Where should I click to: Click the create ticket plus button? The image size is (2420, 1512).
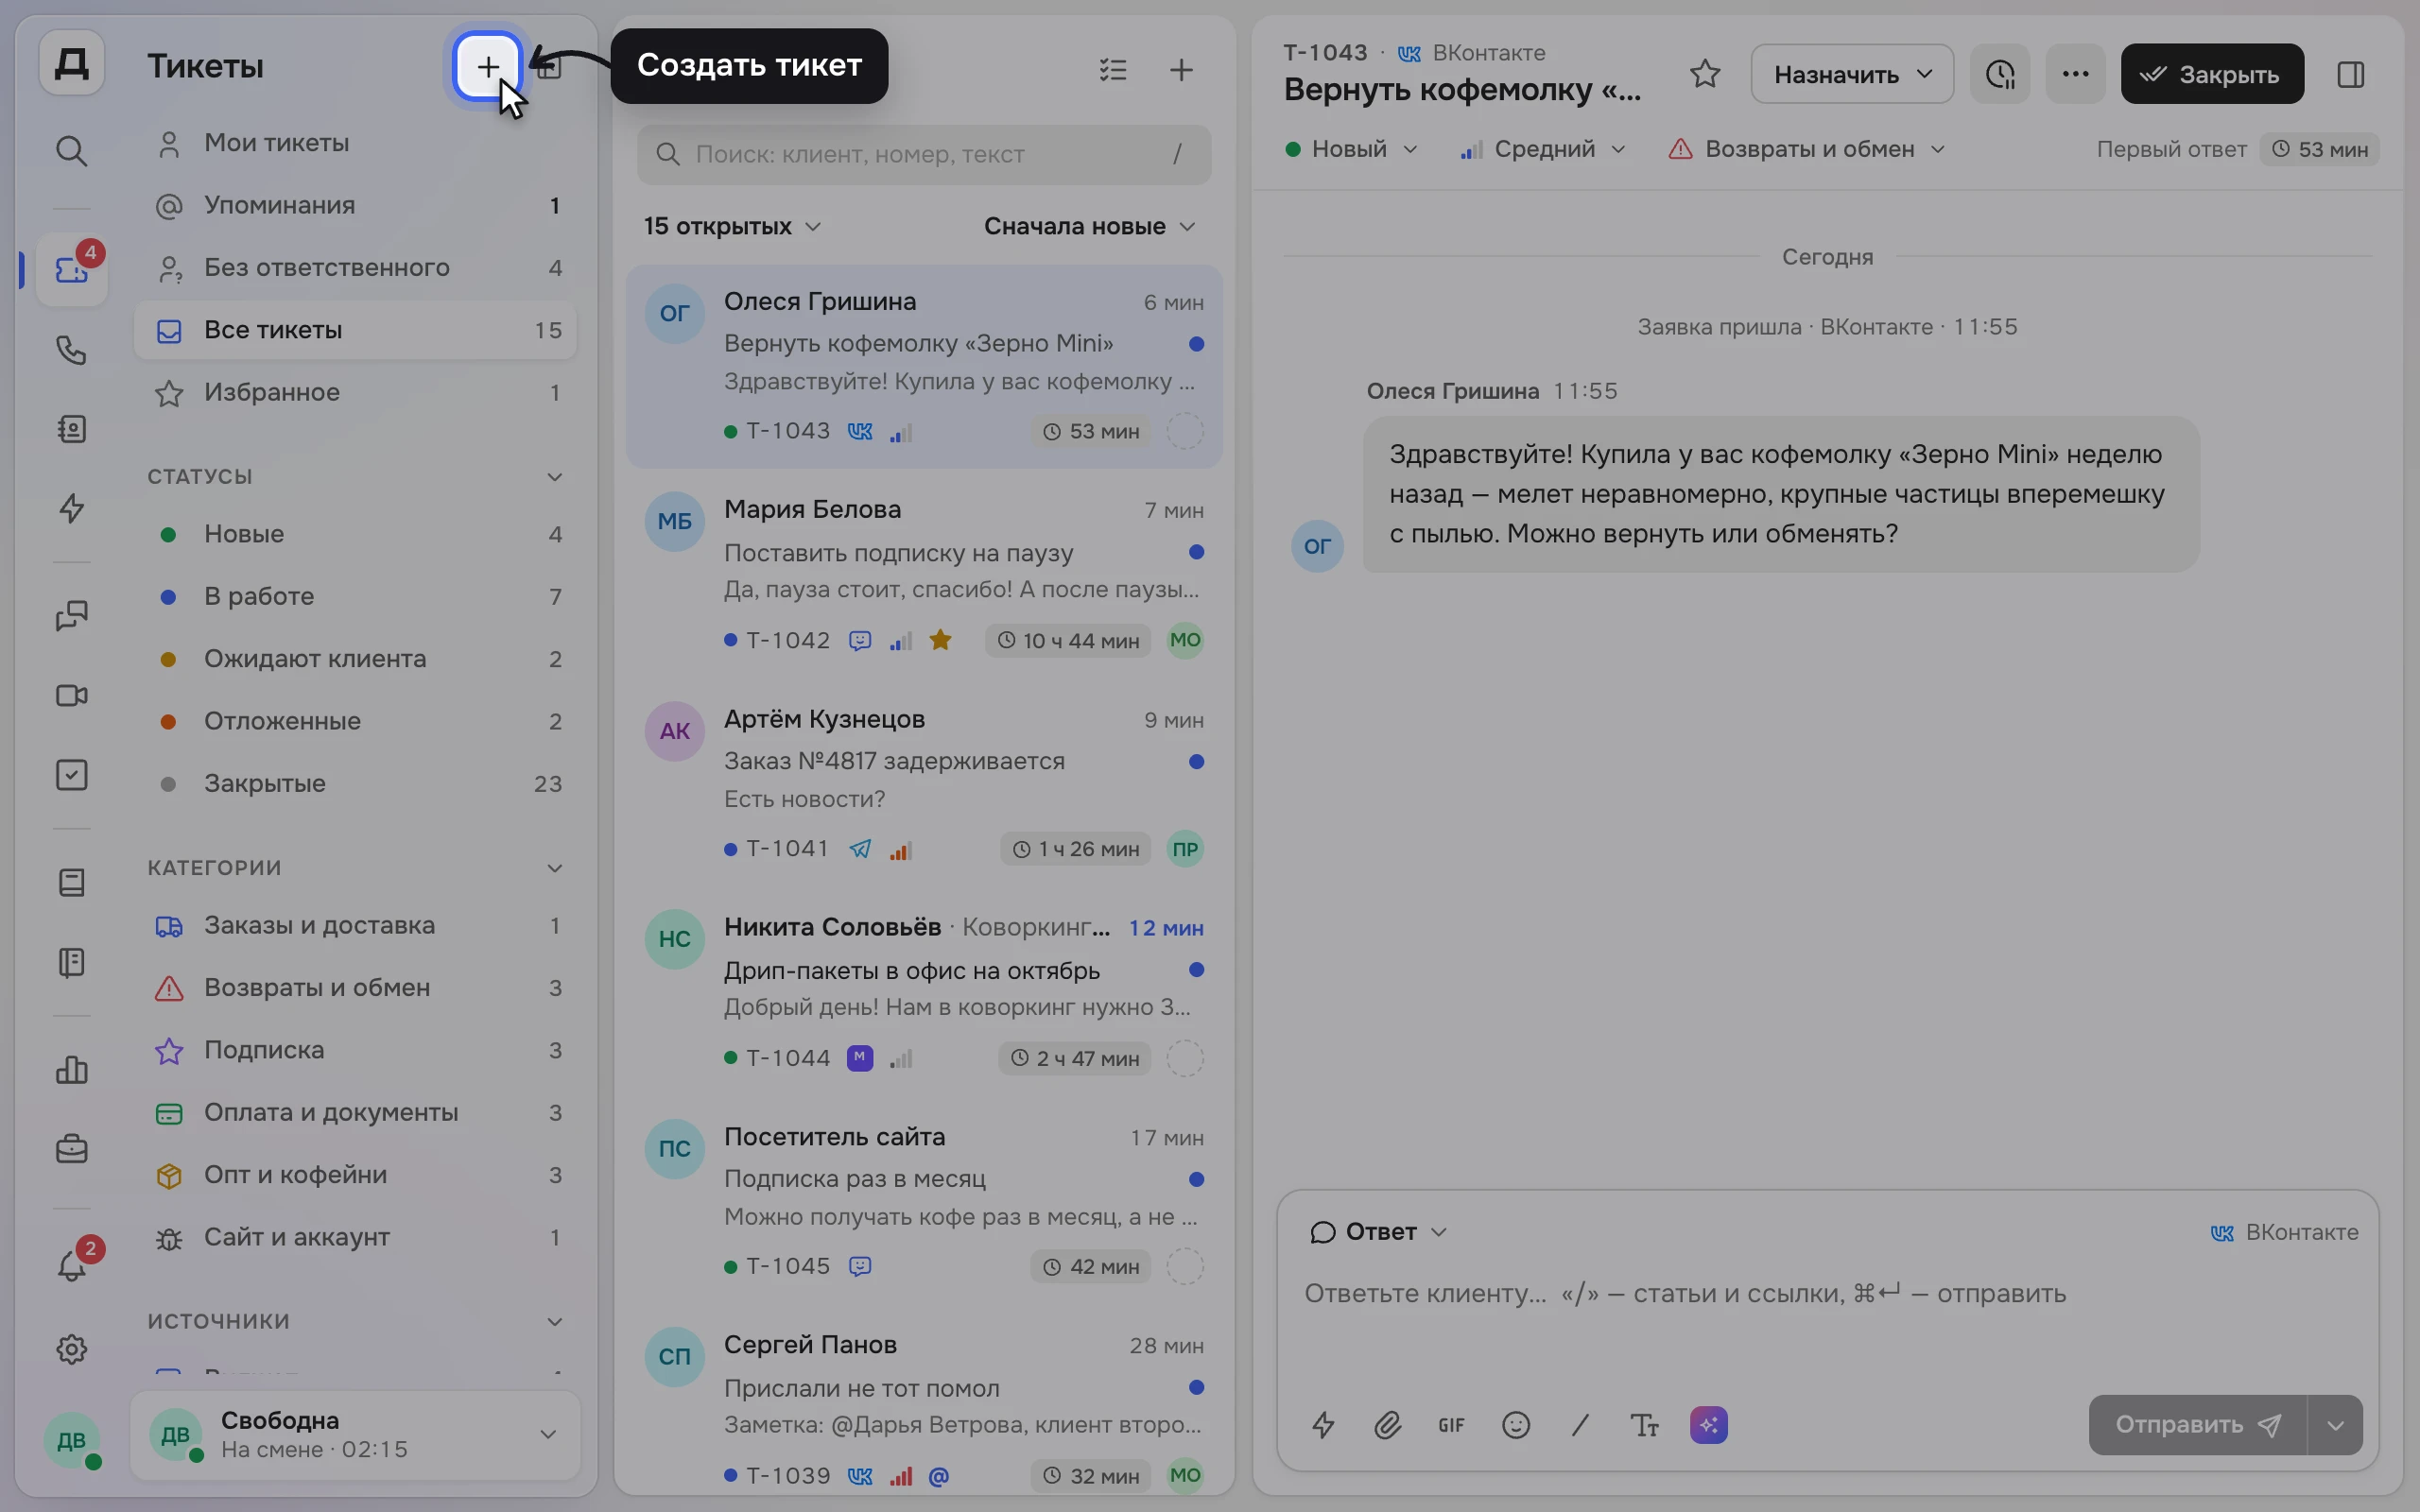tap(487, 67)
